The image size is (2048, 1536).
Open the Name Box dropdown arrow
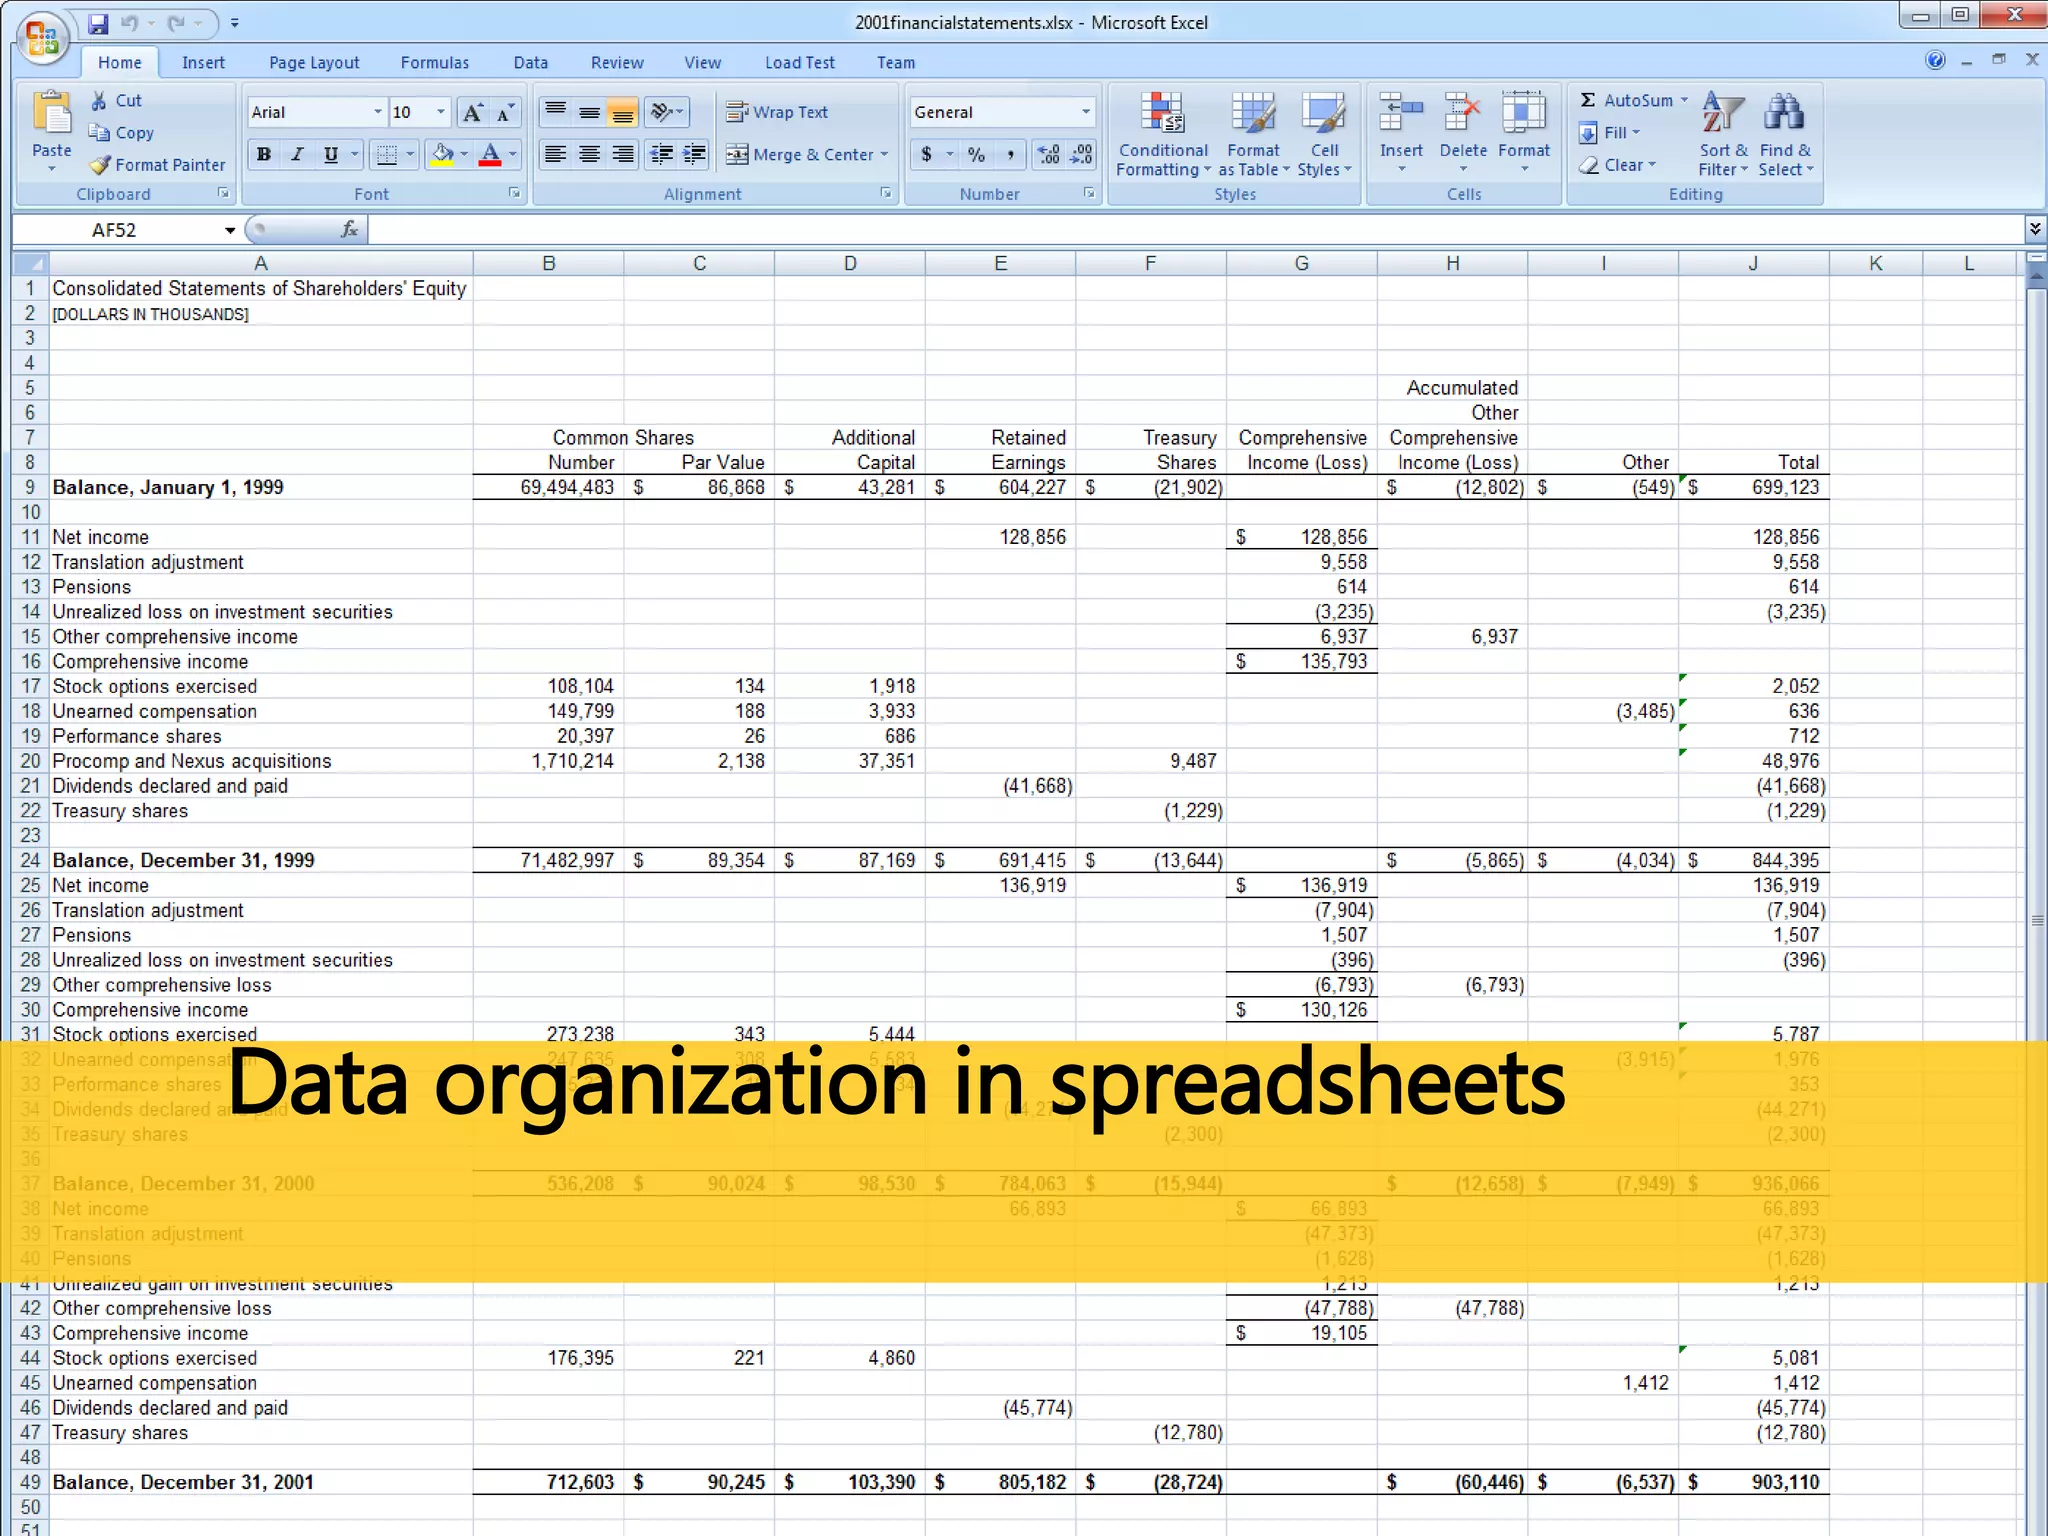click(230, 230)
